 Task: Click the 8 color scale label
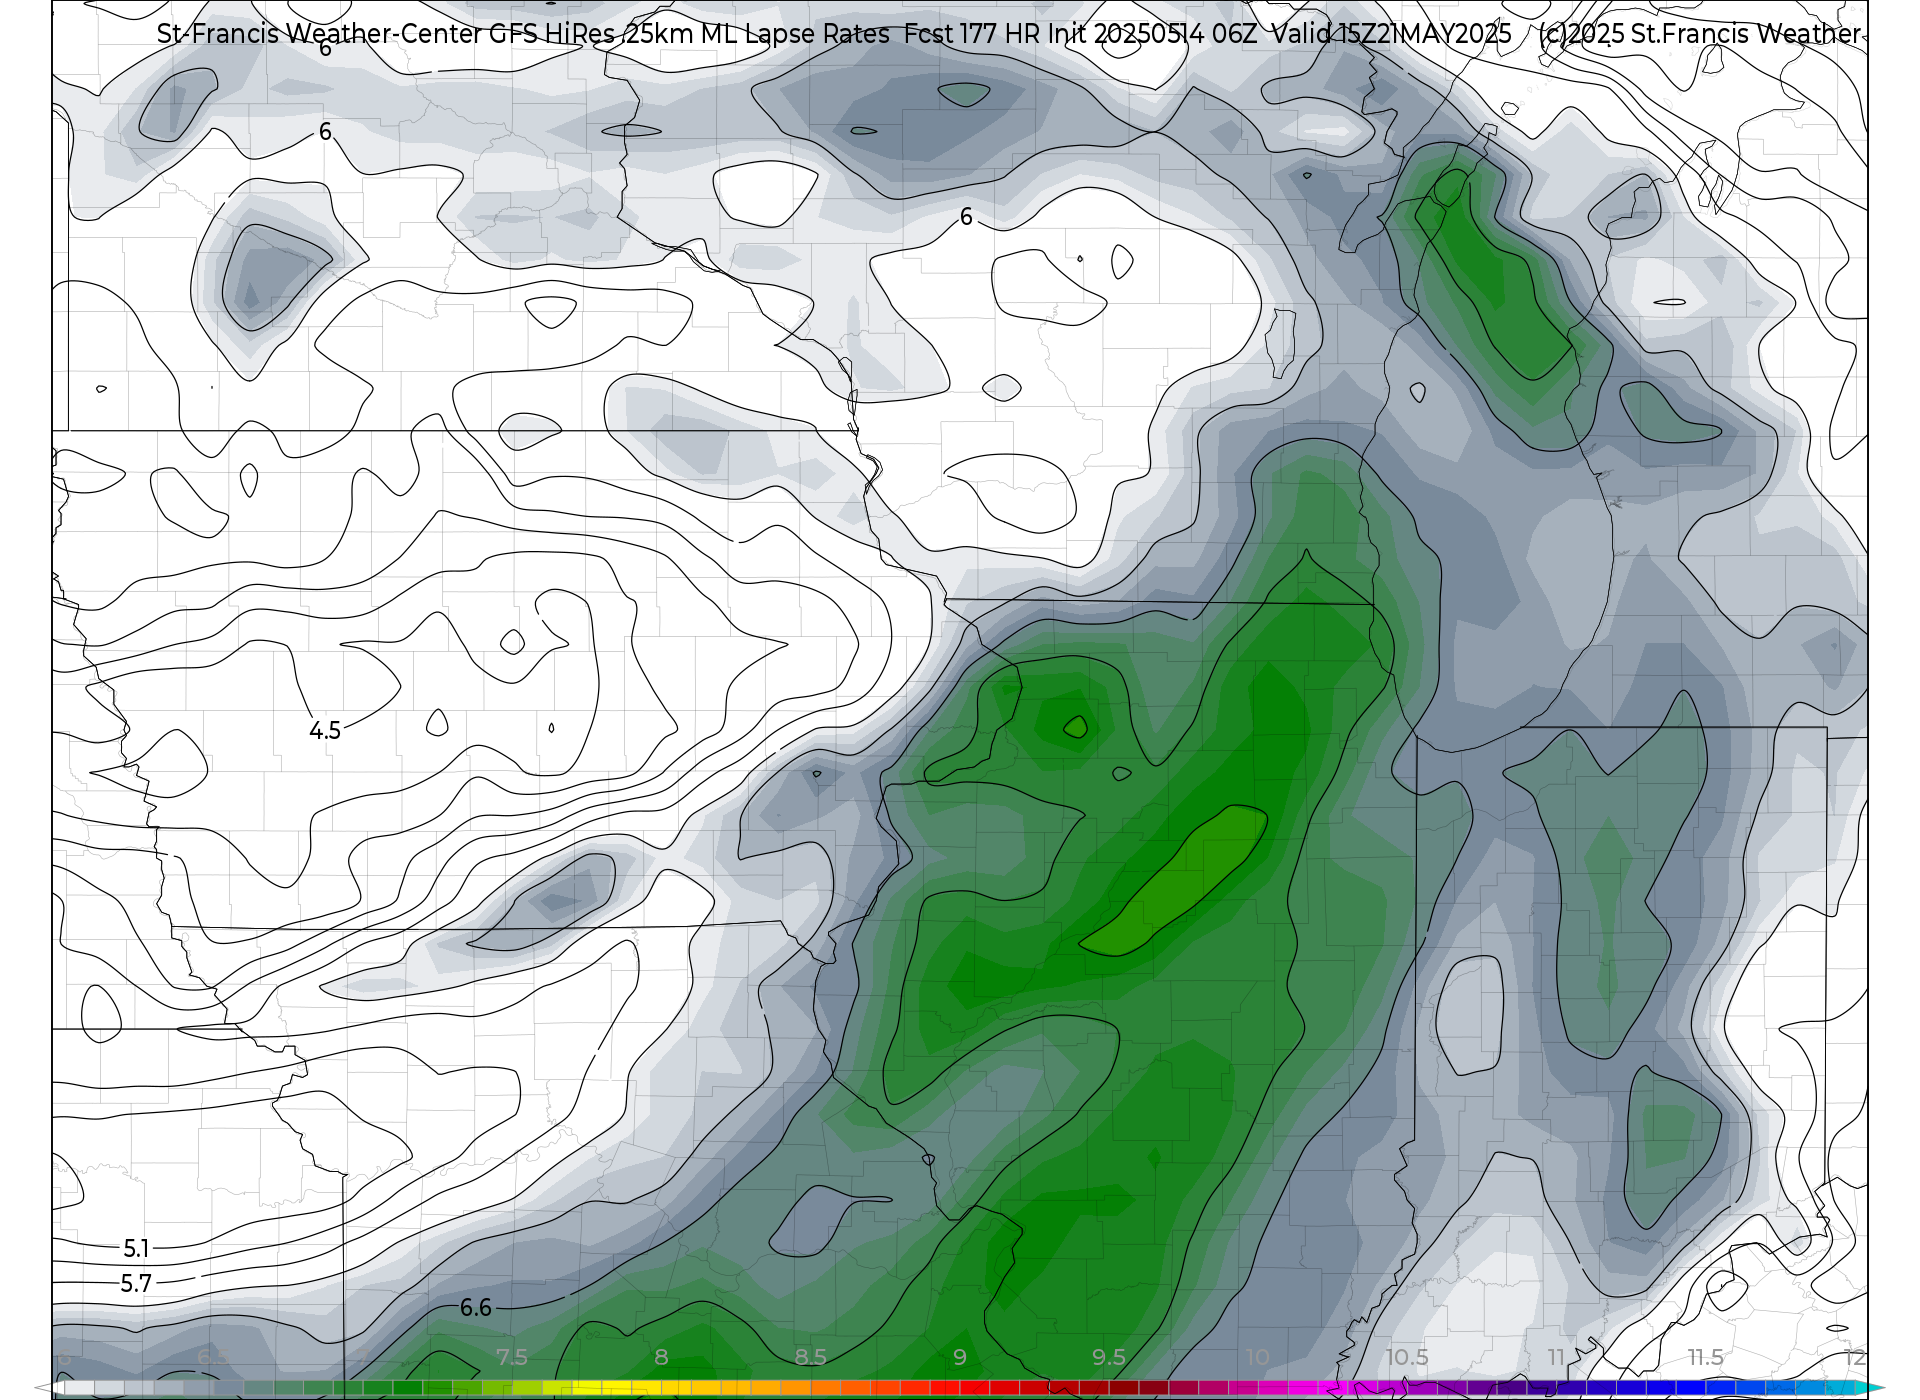click(x=661, y=1358)
